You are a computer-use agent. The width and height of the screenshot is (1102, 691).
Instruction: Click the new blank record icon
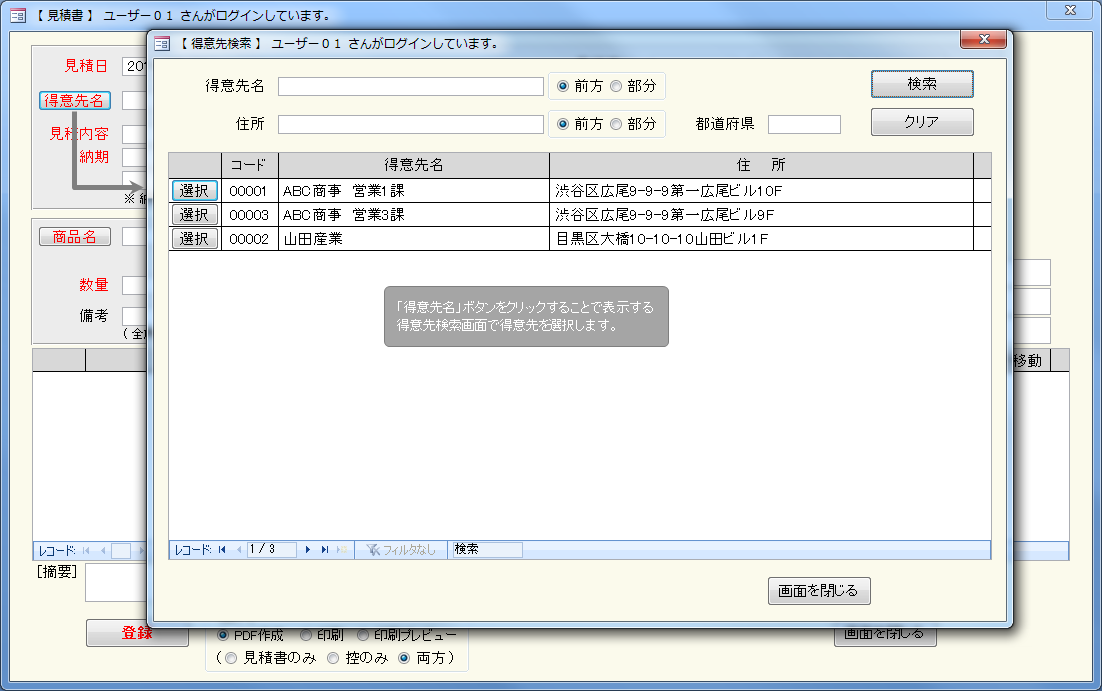[342, 550]
